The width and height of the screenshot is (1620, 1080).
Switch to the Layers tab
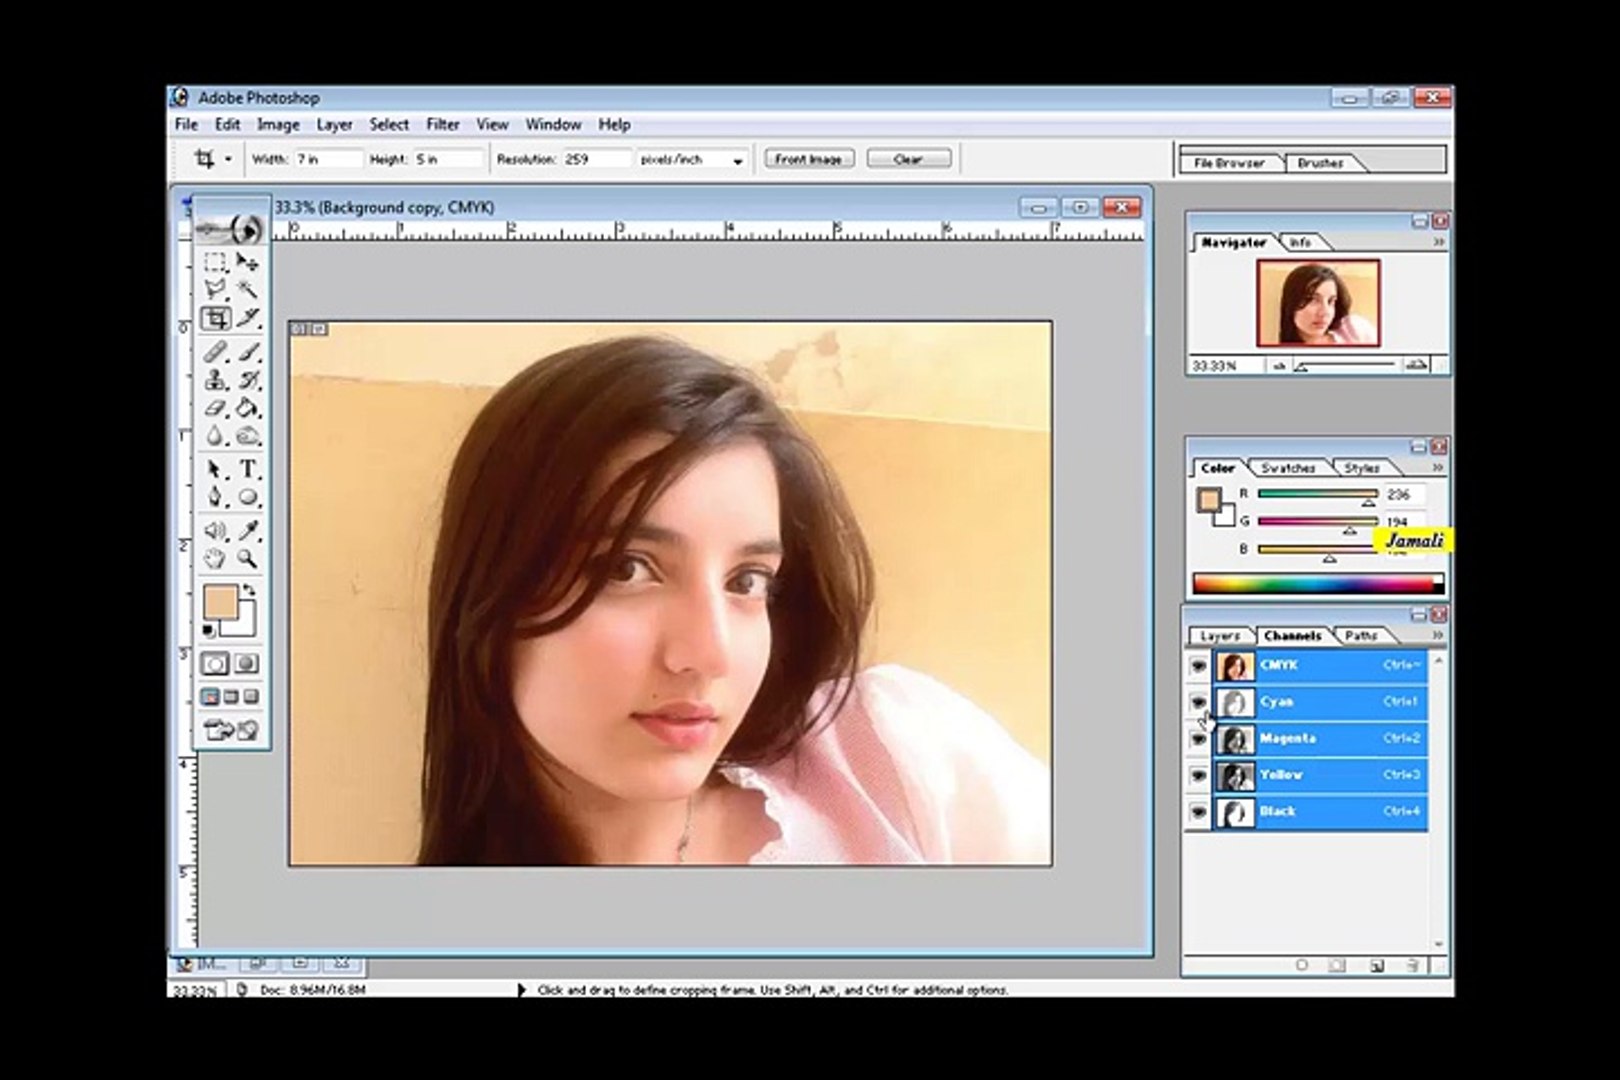pos(1219,636)
